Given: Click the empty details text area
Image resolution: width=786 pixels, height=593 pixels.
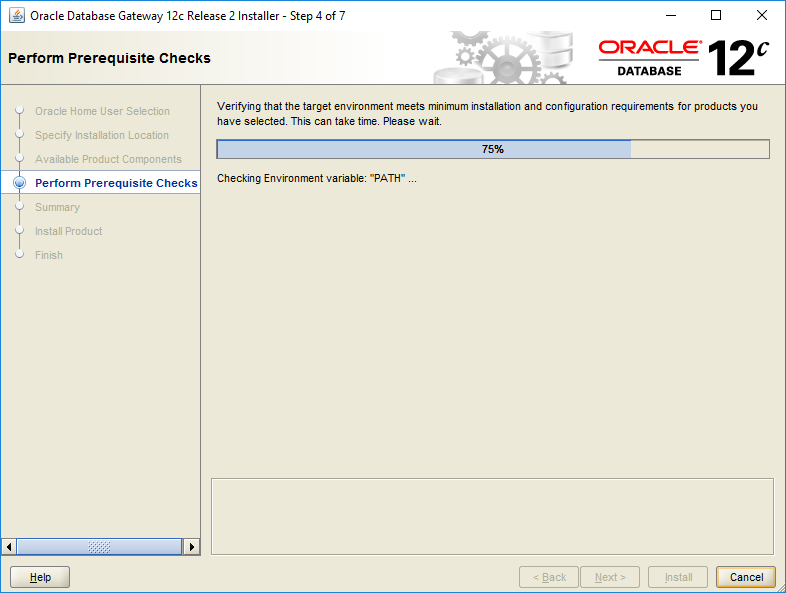Looking at the screenshot, I should (492, 516).
